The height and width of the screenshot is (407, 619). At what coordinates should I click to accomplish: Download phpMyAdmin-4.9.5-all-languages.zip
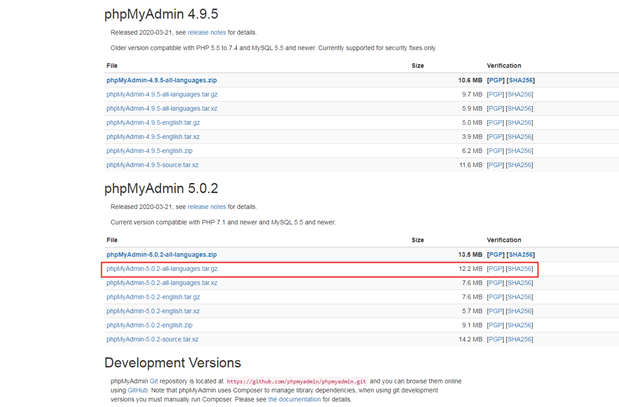pos(161,80)
